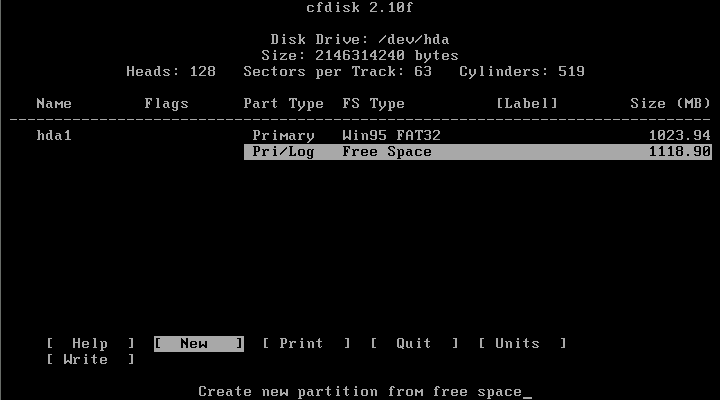Viewport: 720px width, 400px height.
Task: Select the Help menu option
Action: coord(90,343)
